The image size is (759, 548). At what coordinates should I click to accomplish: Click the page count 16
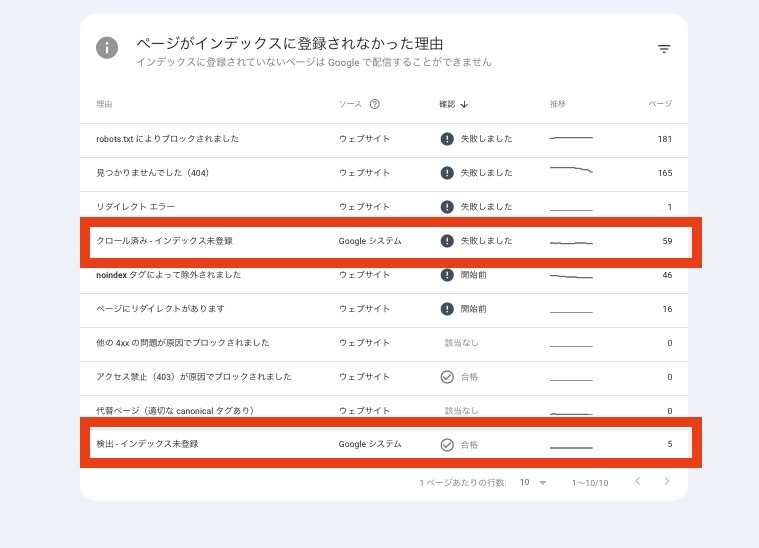click(x=667, y=309)
